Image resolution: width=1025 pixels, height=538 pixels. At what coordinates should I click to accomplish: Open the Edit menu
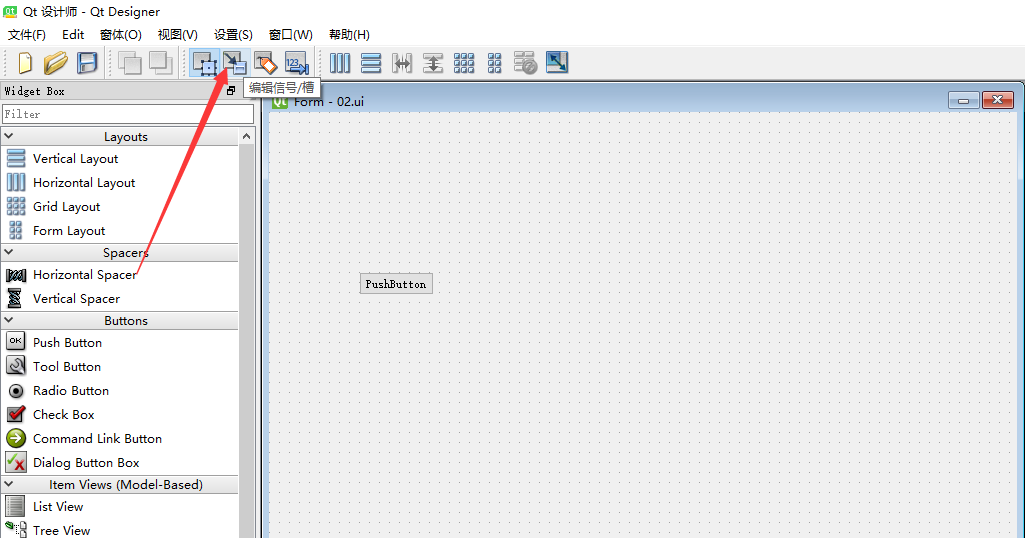(x=73, y=35)
